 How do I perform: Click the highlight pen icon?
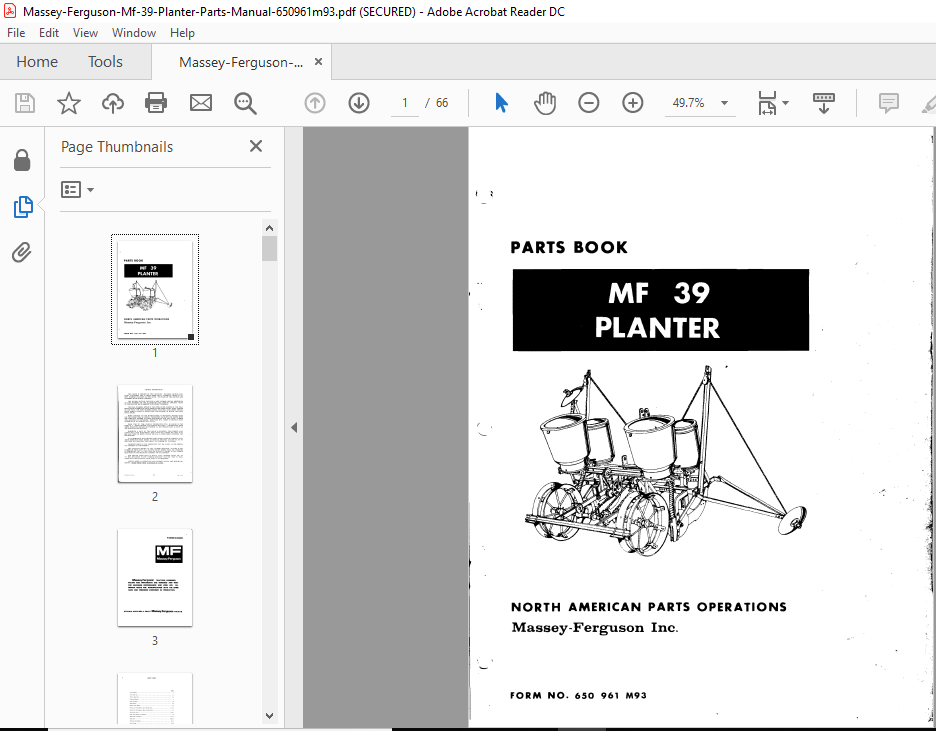tap(929, 104)
